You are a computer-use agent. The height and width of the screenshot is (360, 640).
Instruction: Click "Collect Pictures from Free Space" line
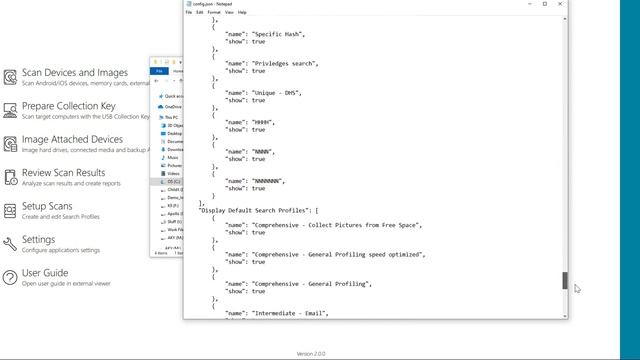pos(323,225)
